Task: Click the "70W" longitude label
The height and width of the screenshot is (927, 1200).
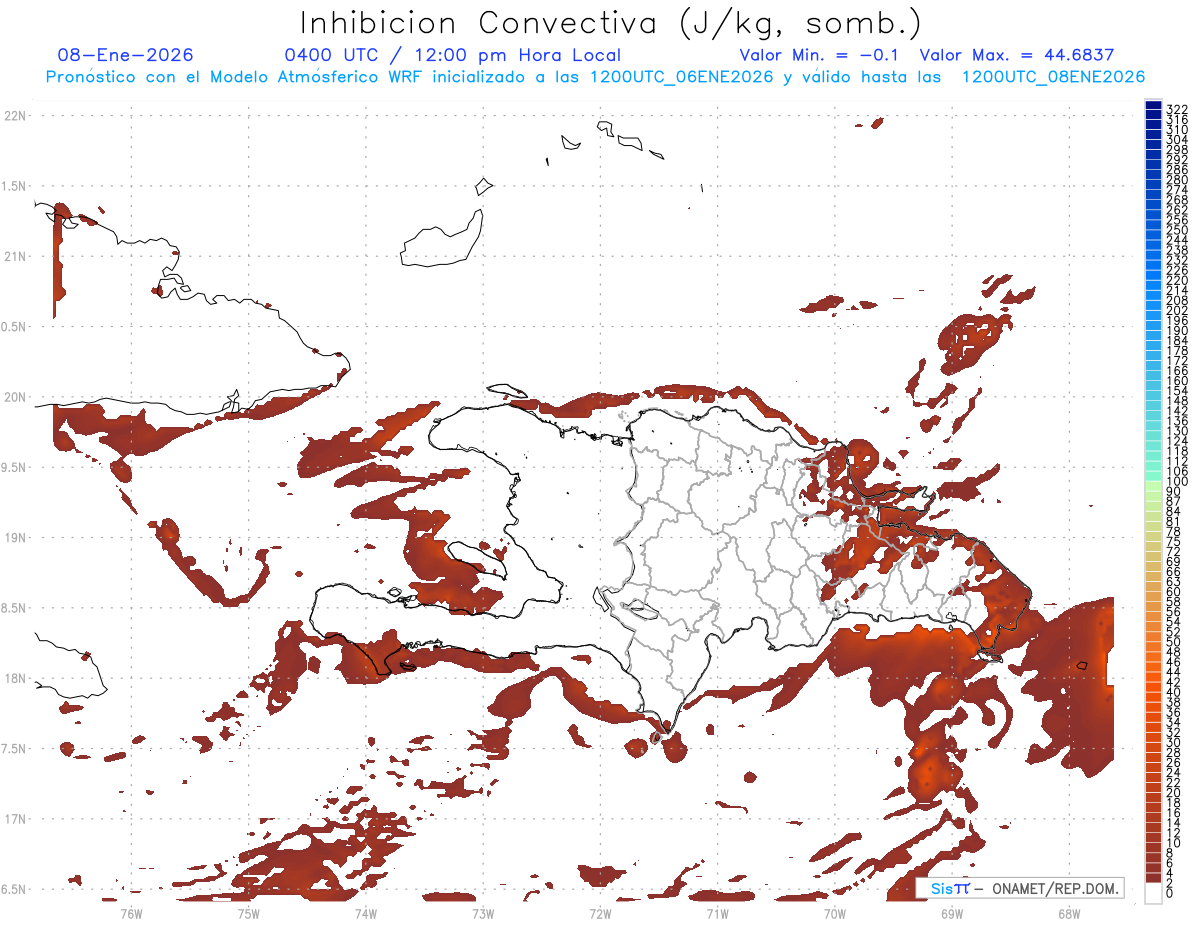Action: click(835, 912)
